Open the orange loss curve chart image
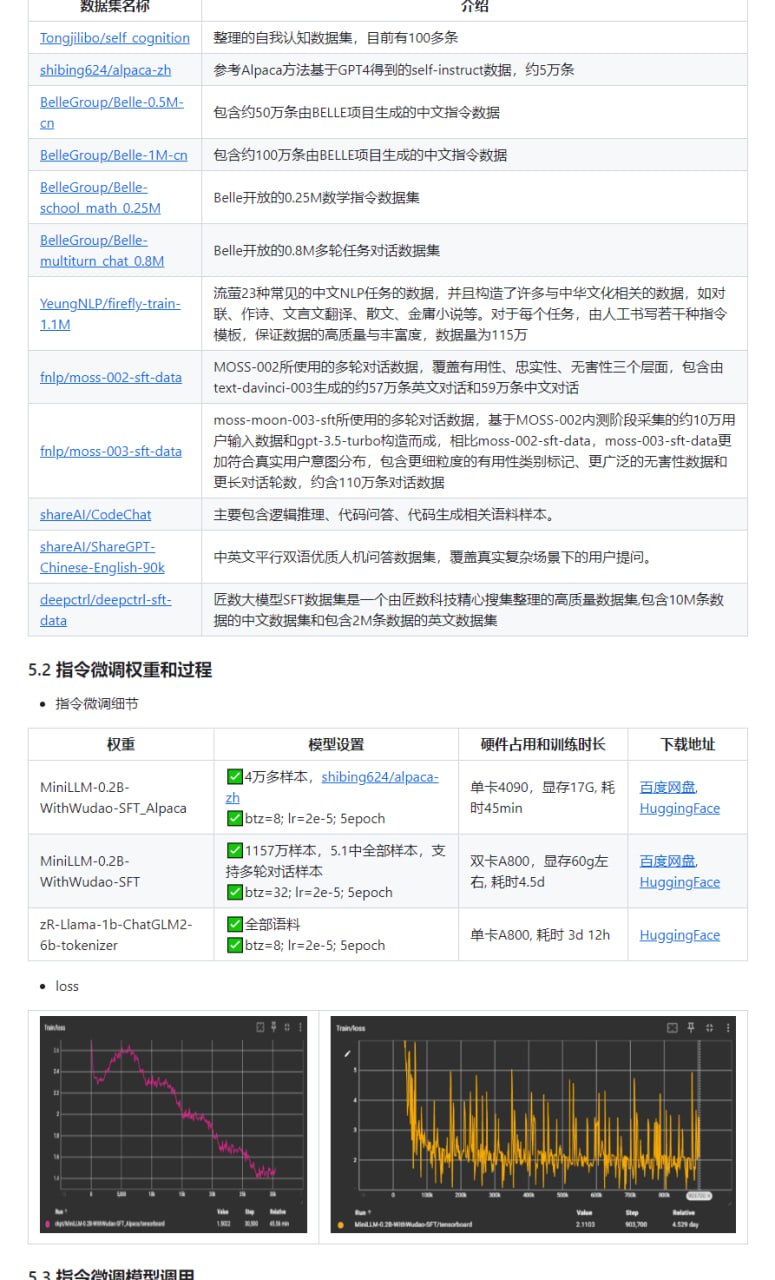775x1280 pixels. tap(533, 1125)
